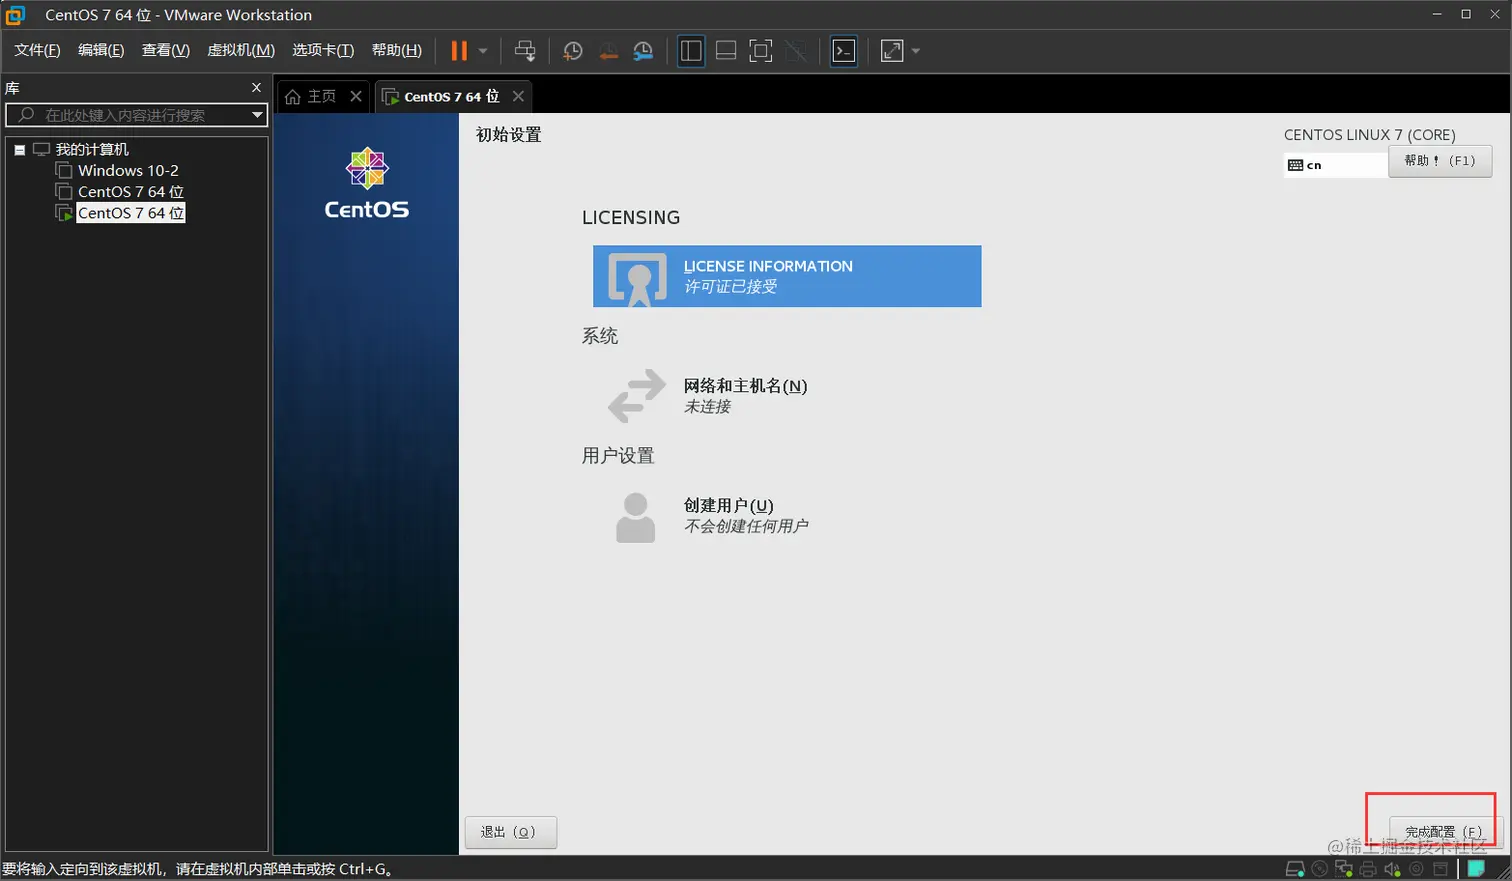Click the CENTOS LINUX 7 (CORE) text
Viewport: 1512px width, 881px height.
click(x=1370, y=135)
